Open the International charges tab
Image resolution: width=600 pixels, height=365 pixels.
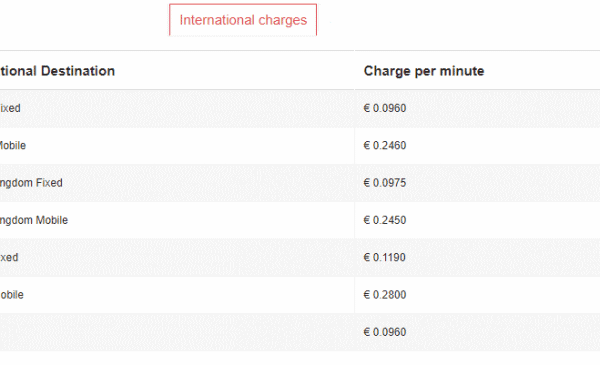243,20
